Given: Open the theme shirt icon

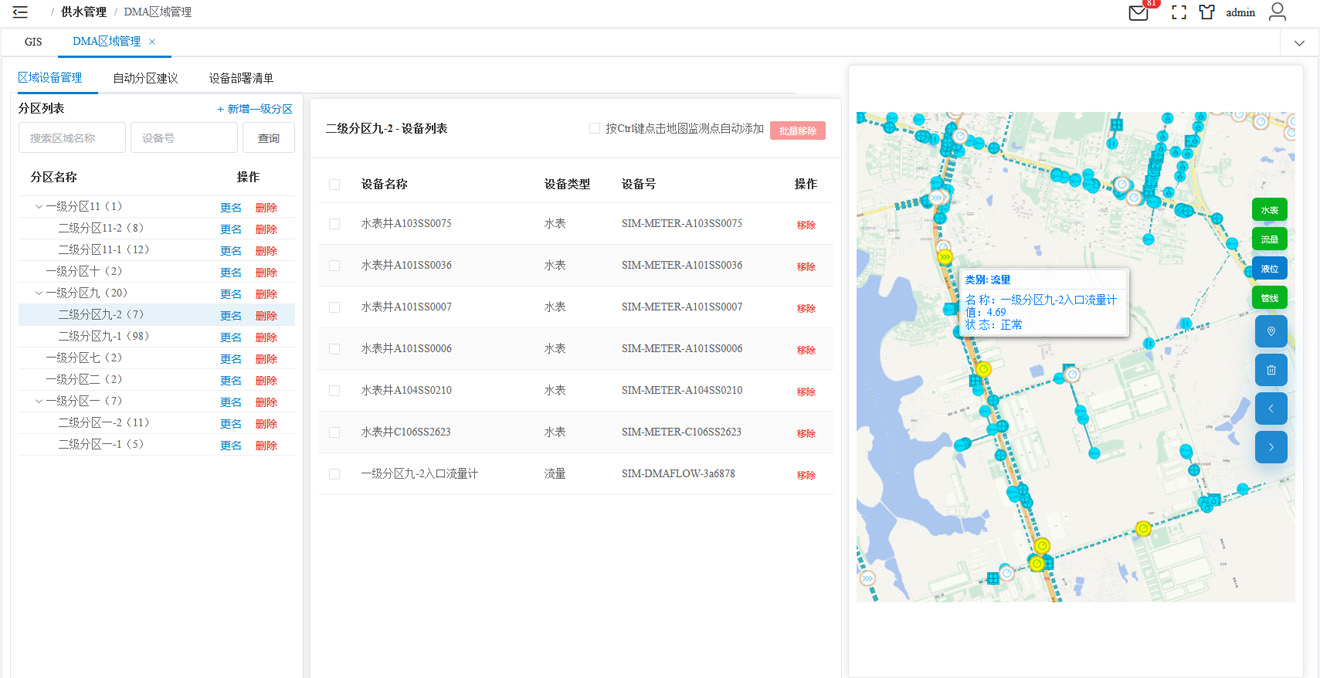Looking at the screenshot, I should 1207,13.
